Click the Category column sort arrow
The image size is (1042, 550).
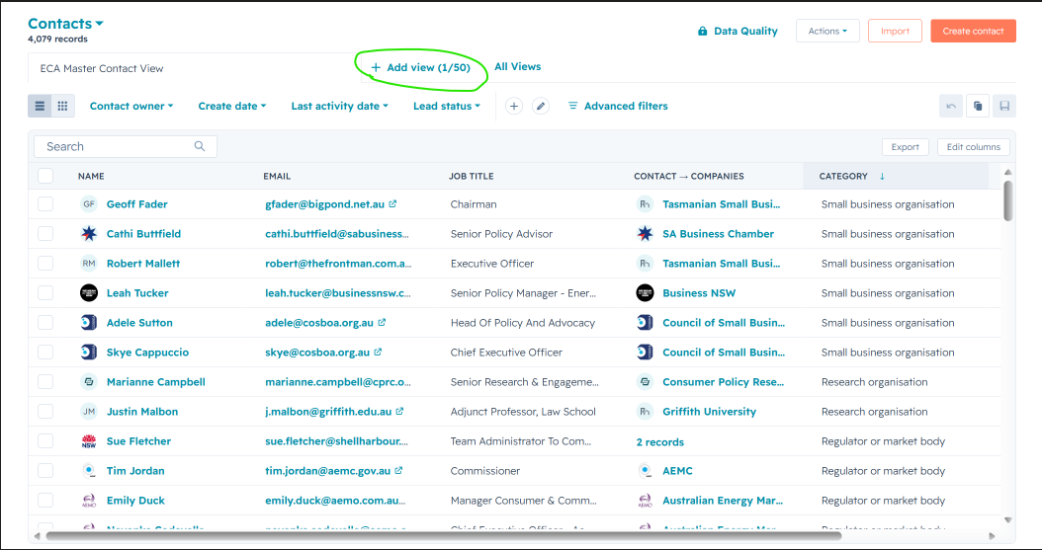[x=882, y=176]
